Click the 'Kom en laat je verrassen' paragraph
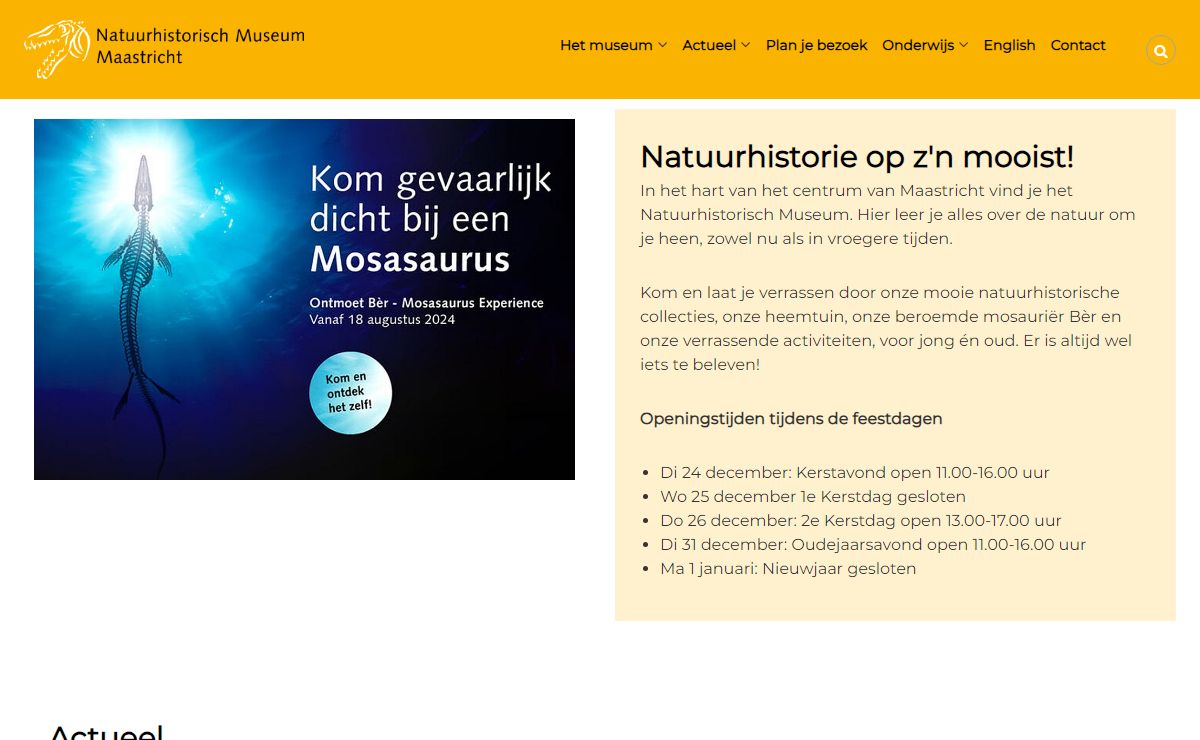 (x=887, y=328)
